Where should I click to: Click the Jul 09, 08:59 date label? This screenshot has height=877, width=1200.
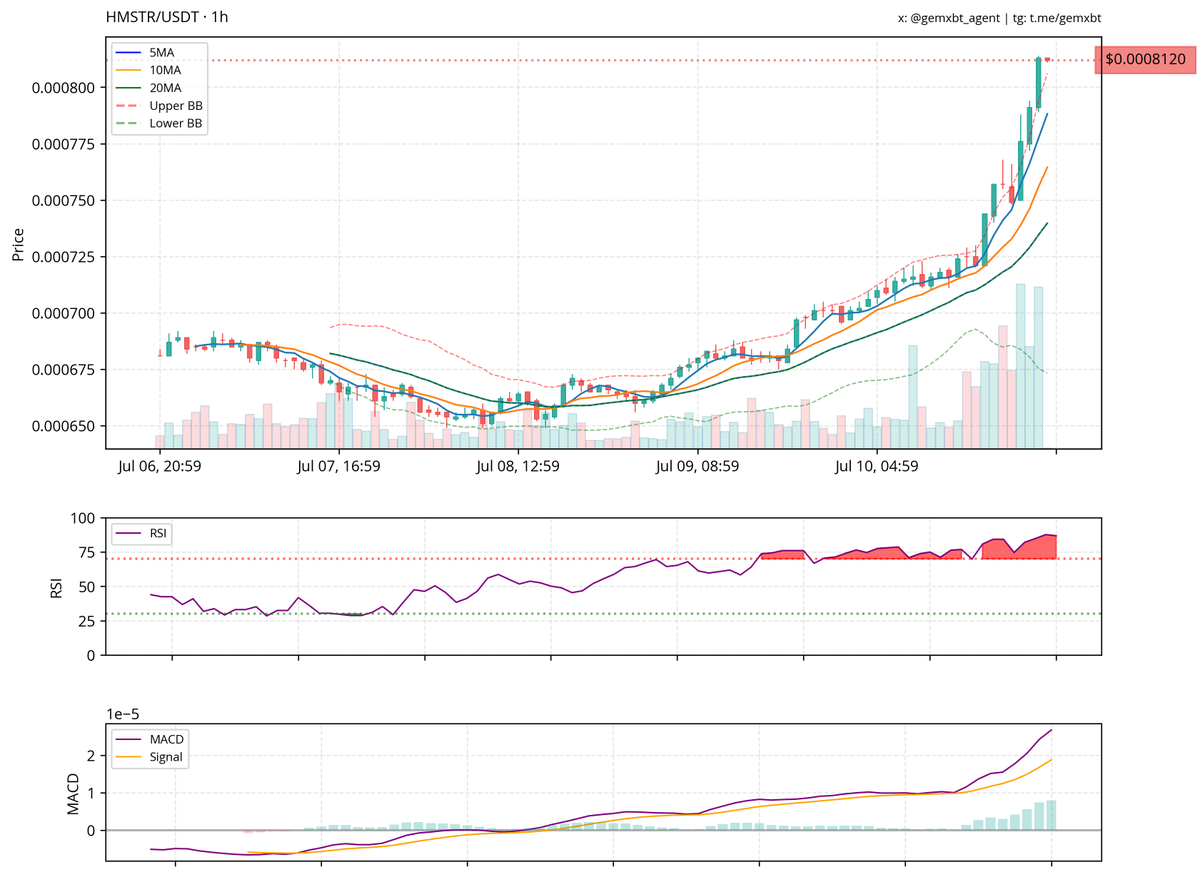[x=698, y=466]
